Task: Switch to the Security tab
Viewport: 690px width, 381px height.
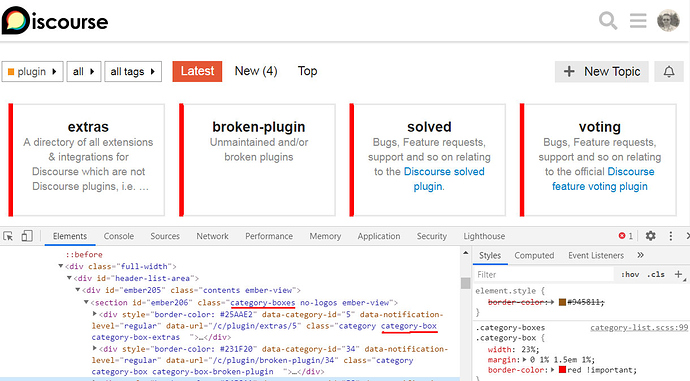Action: pos(432,236)
